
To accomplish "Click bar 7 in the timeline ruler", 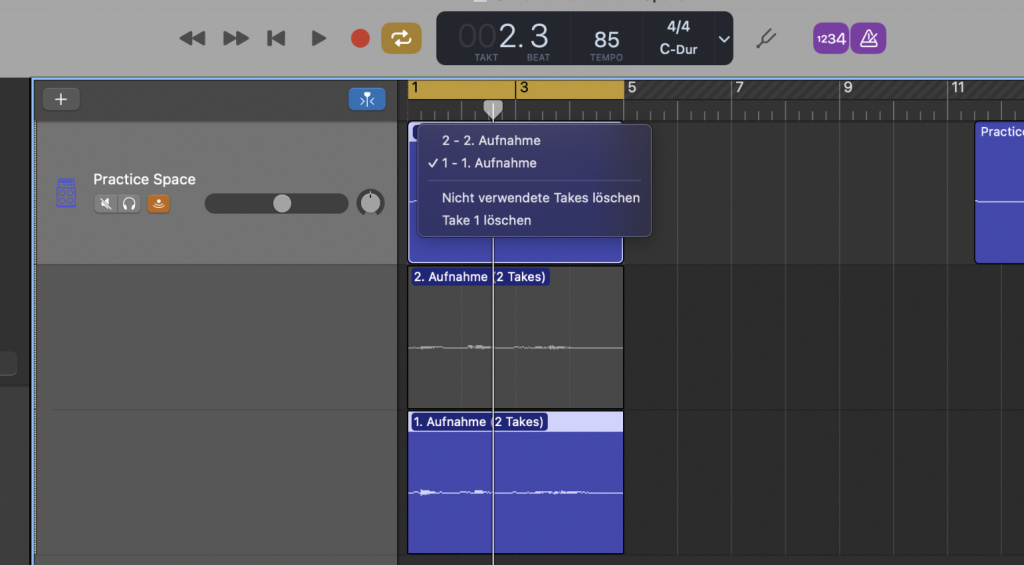I will (739, 88).
